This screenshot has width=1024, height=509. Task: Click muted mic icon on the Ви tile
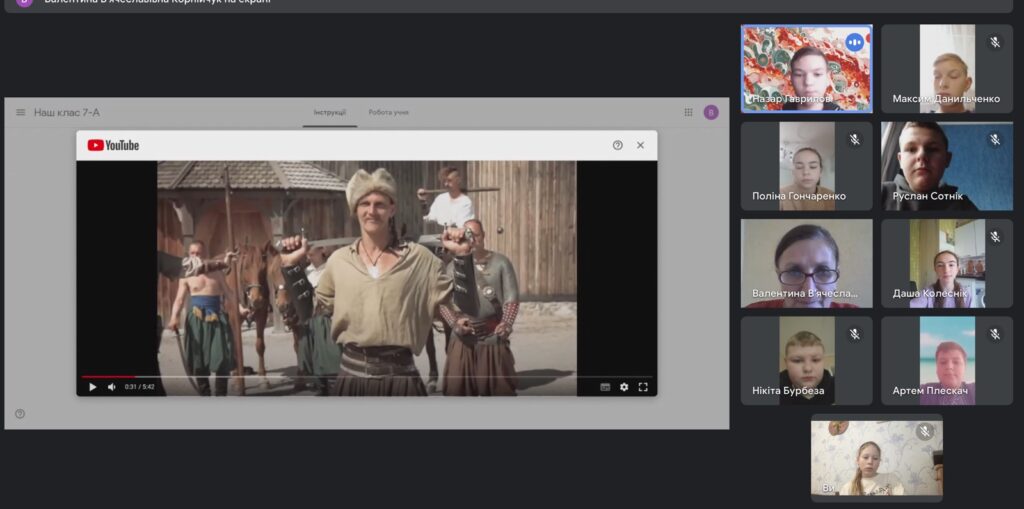[x=924, y=431]
